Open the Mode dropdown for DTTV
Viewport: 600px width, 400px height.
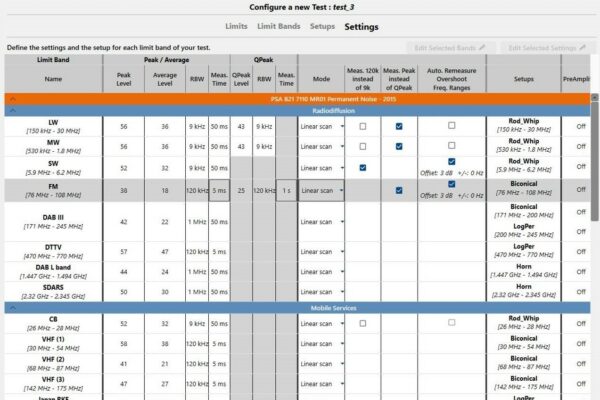320,253
